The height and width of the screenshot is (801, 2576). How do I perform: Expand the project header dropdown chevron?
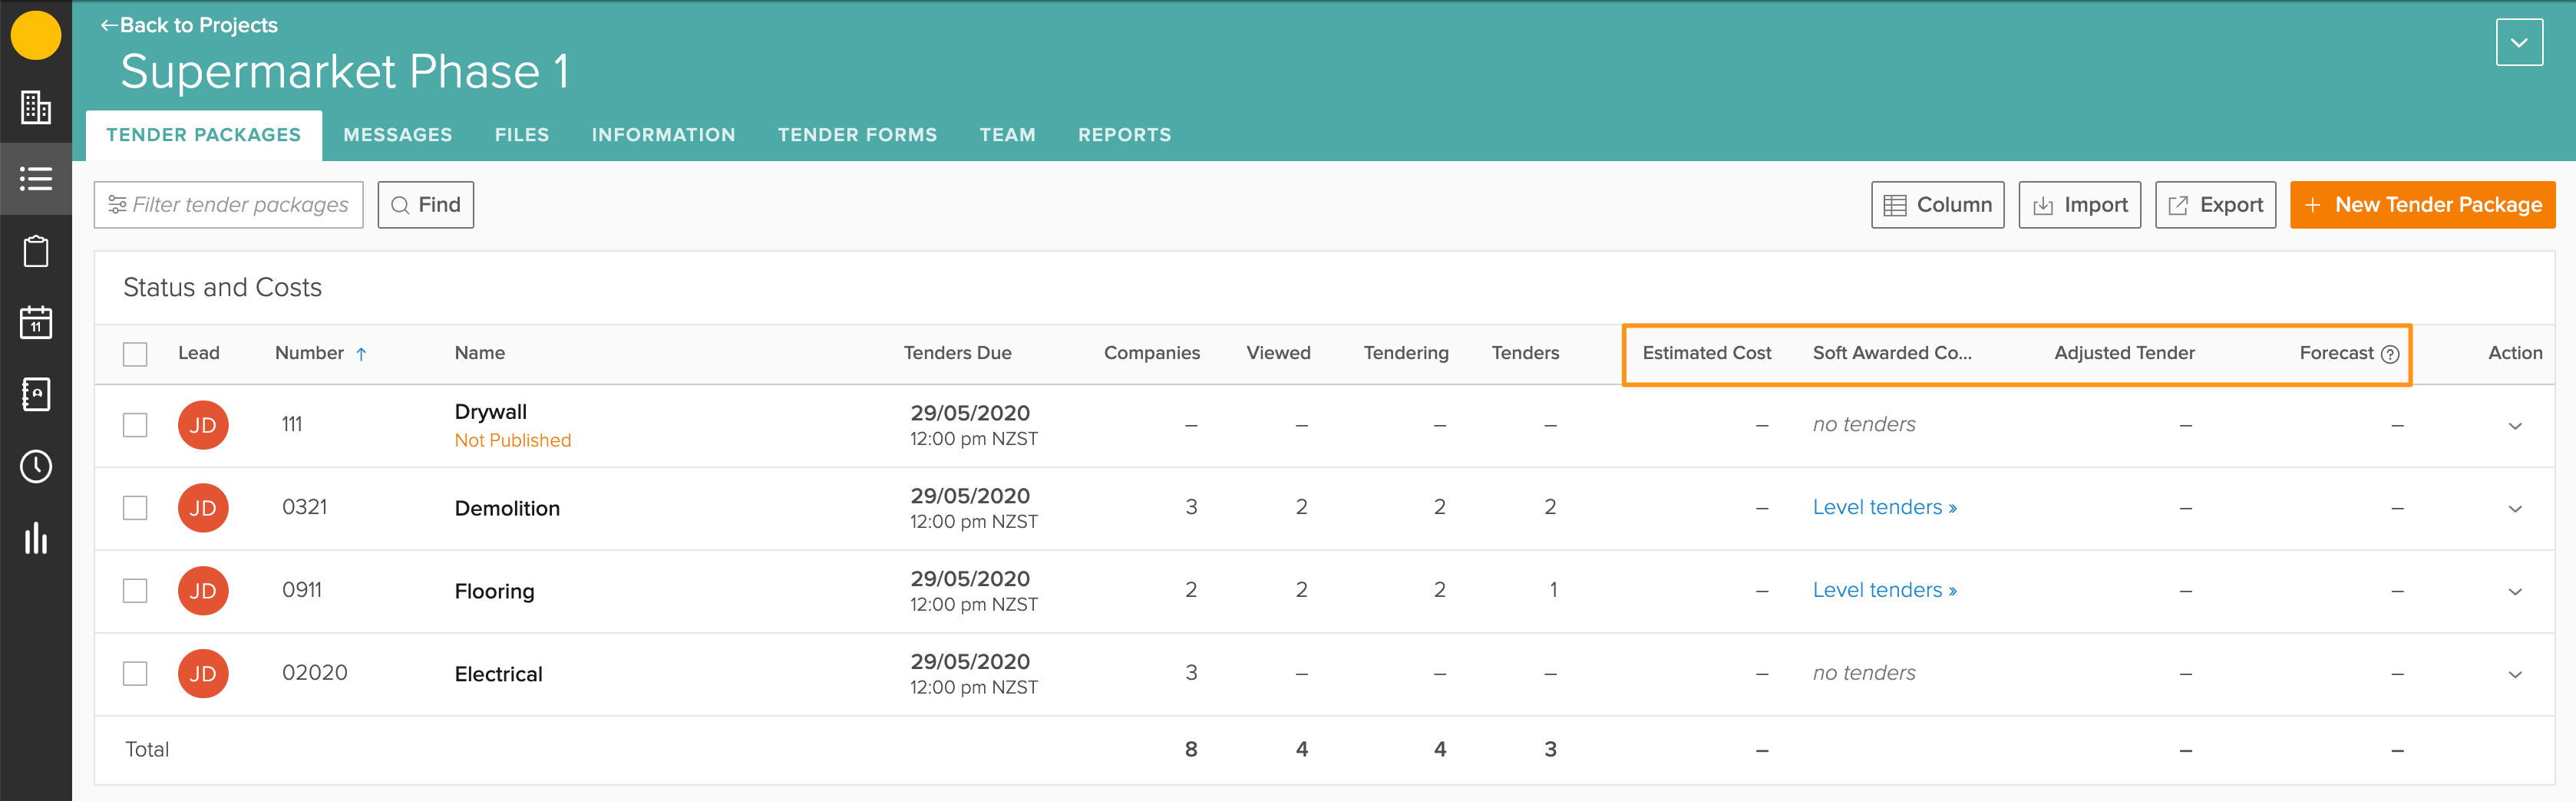tap(2519, 42)
